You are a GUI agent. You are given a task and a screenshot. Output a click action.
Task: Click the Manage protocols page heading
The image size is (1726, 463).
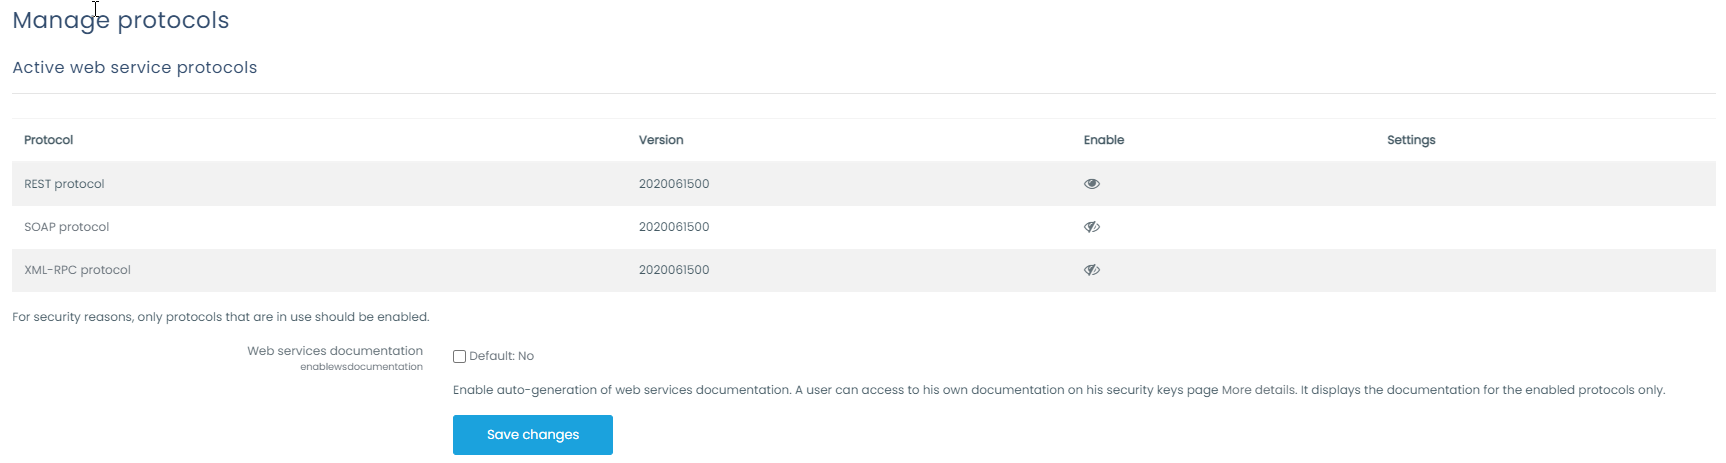tap(120, 20)
